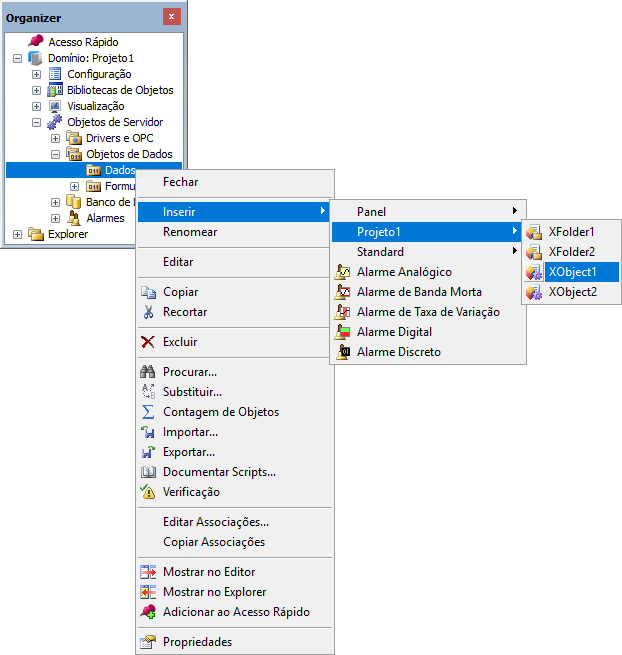Image resolution: width=622 pixels, height=655 pixels.
Task: Click the Banco de Dados cylinder icon
Action: 74,202
